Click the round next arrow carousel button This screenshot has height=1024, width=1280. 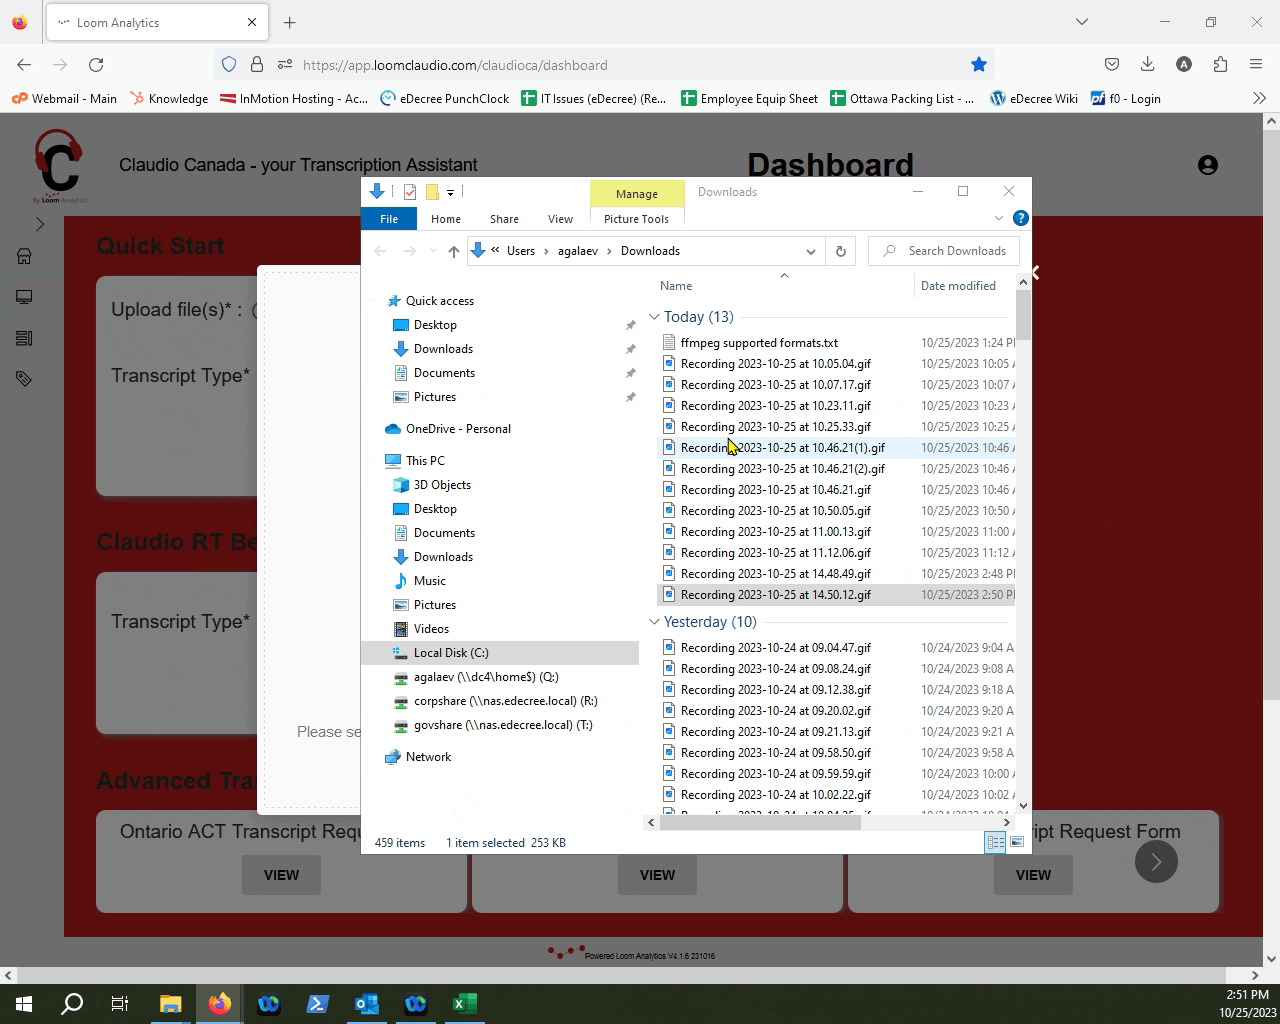[x=1156, y=862]
